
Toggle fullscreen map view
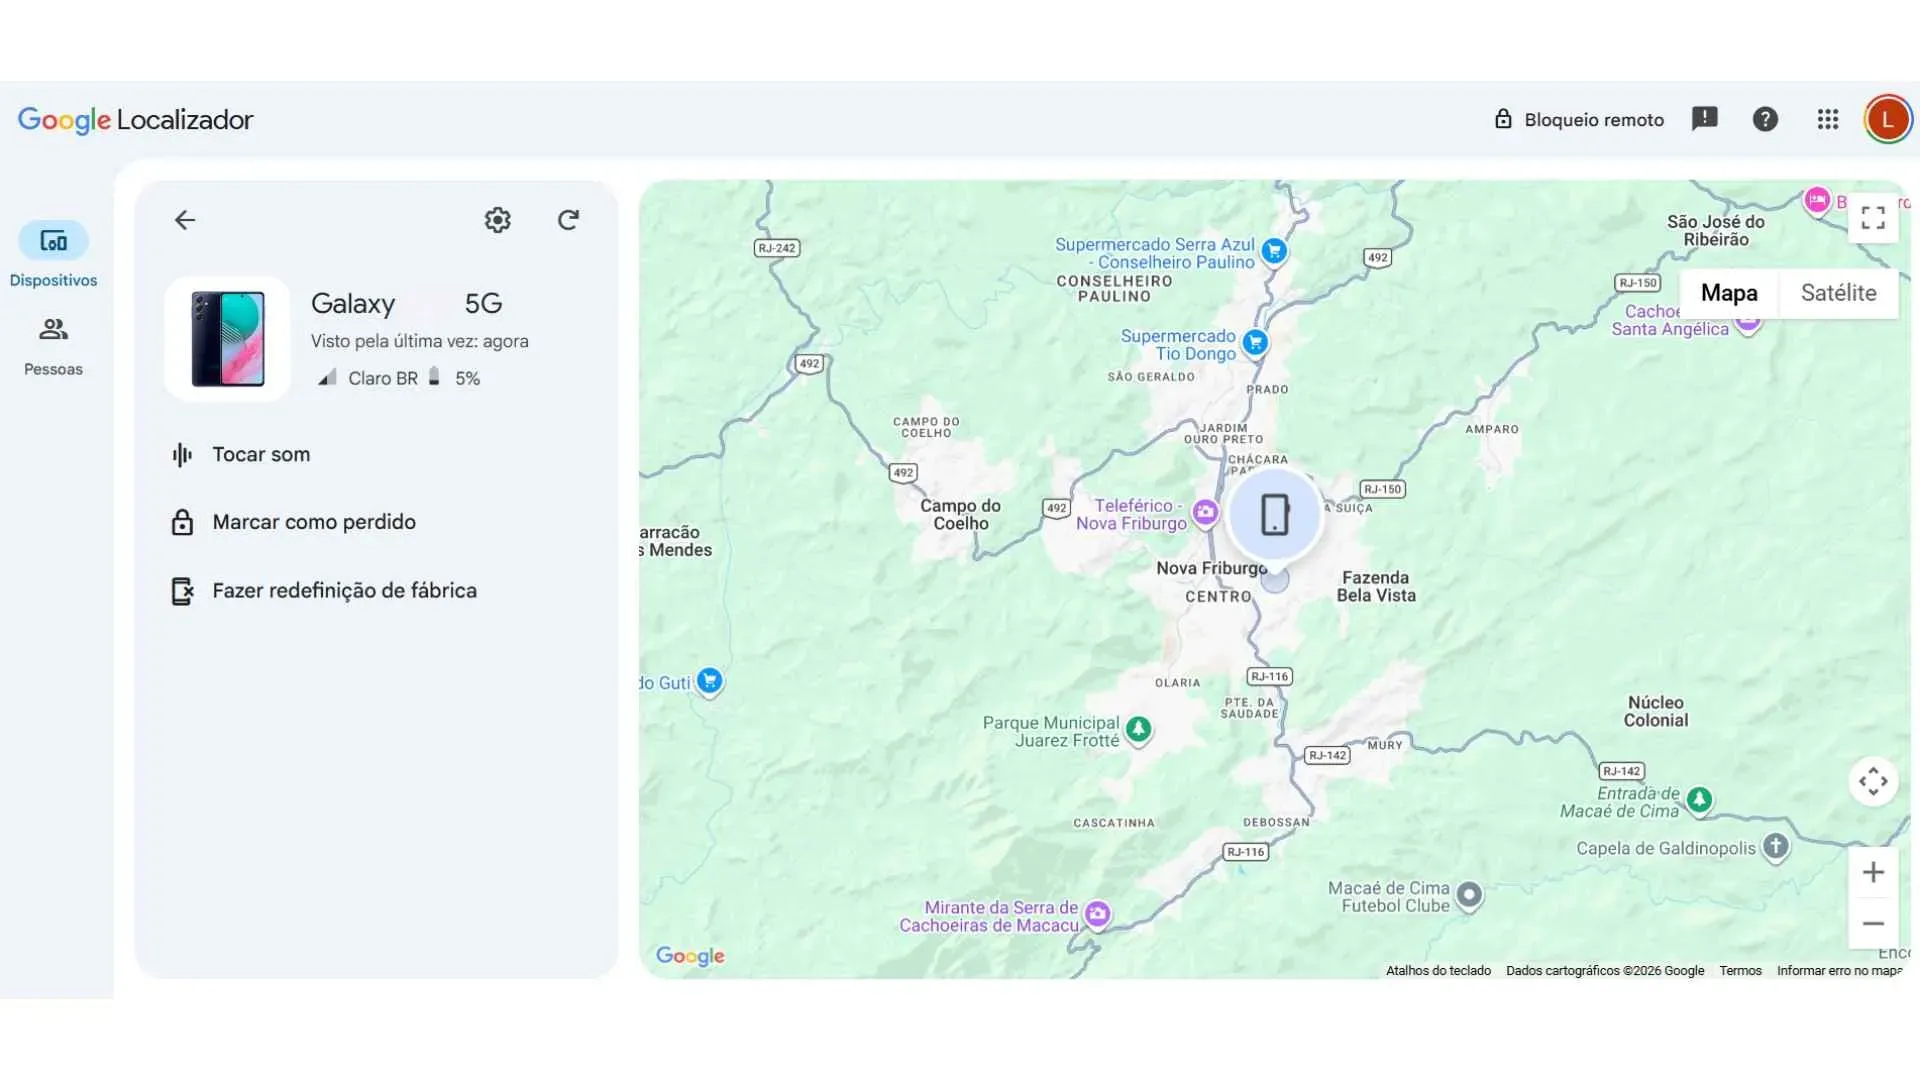click(x=1873, y=218)
